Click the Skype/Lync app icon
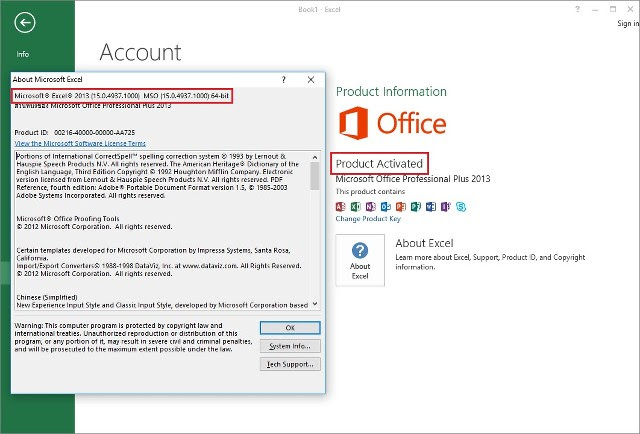Screen dimensions: 640x434 pyautogui.click(x=461, y=207)
